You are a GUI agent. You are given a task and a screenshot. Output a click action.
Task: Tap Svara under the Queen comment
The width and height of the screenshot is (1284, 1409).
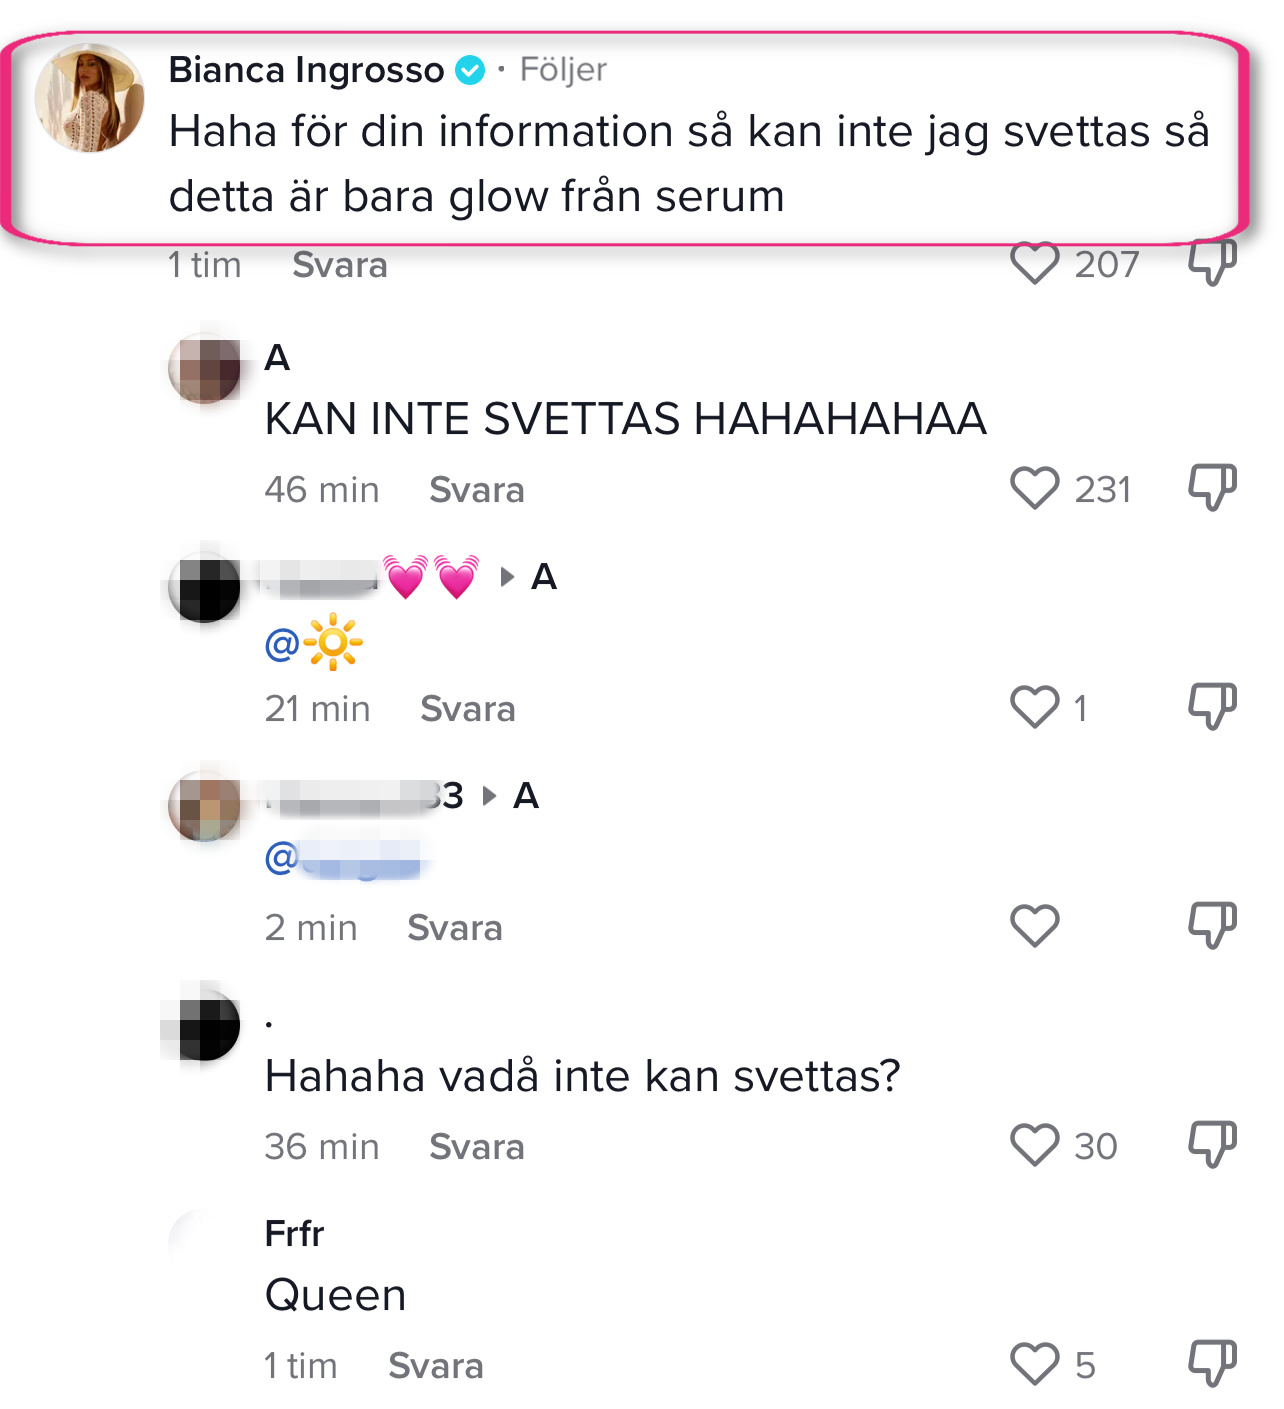coord(436,1366)
